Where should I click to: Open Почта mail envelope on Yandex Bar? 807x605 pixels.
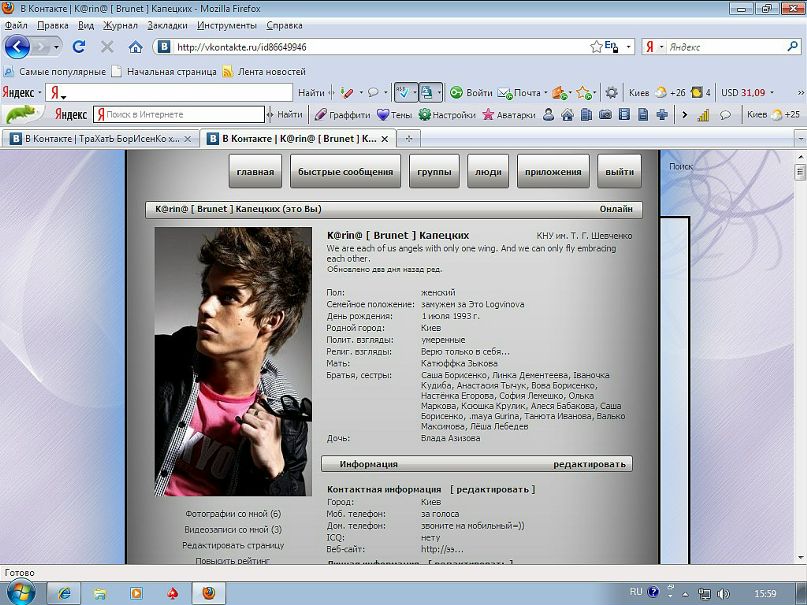(519, 93)
